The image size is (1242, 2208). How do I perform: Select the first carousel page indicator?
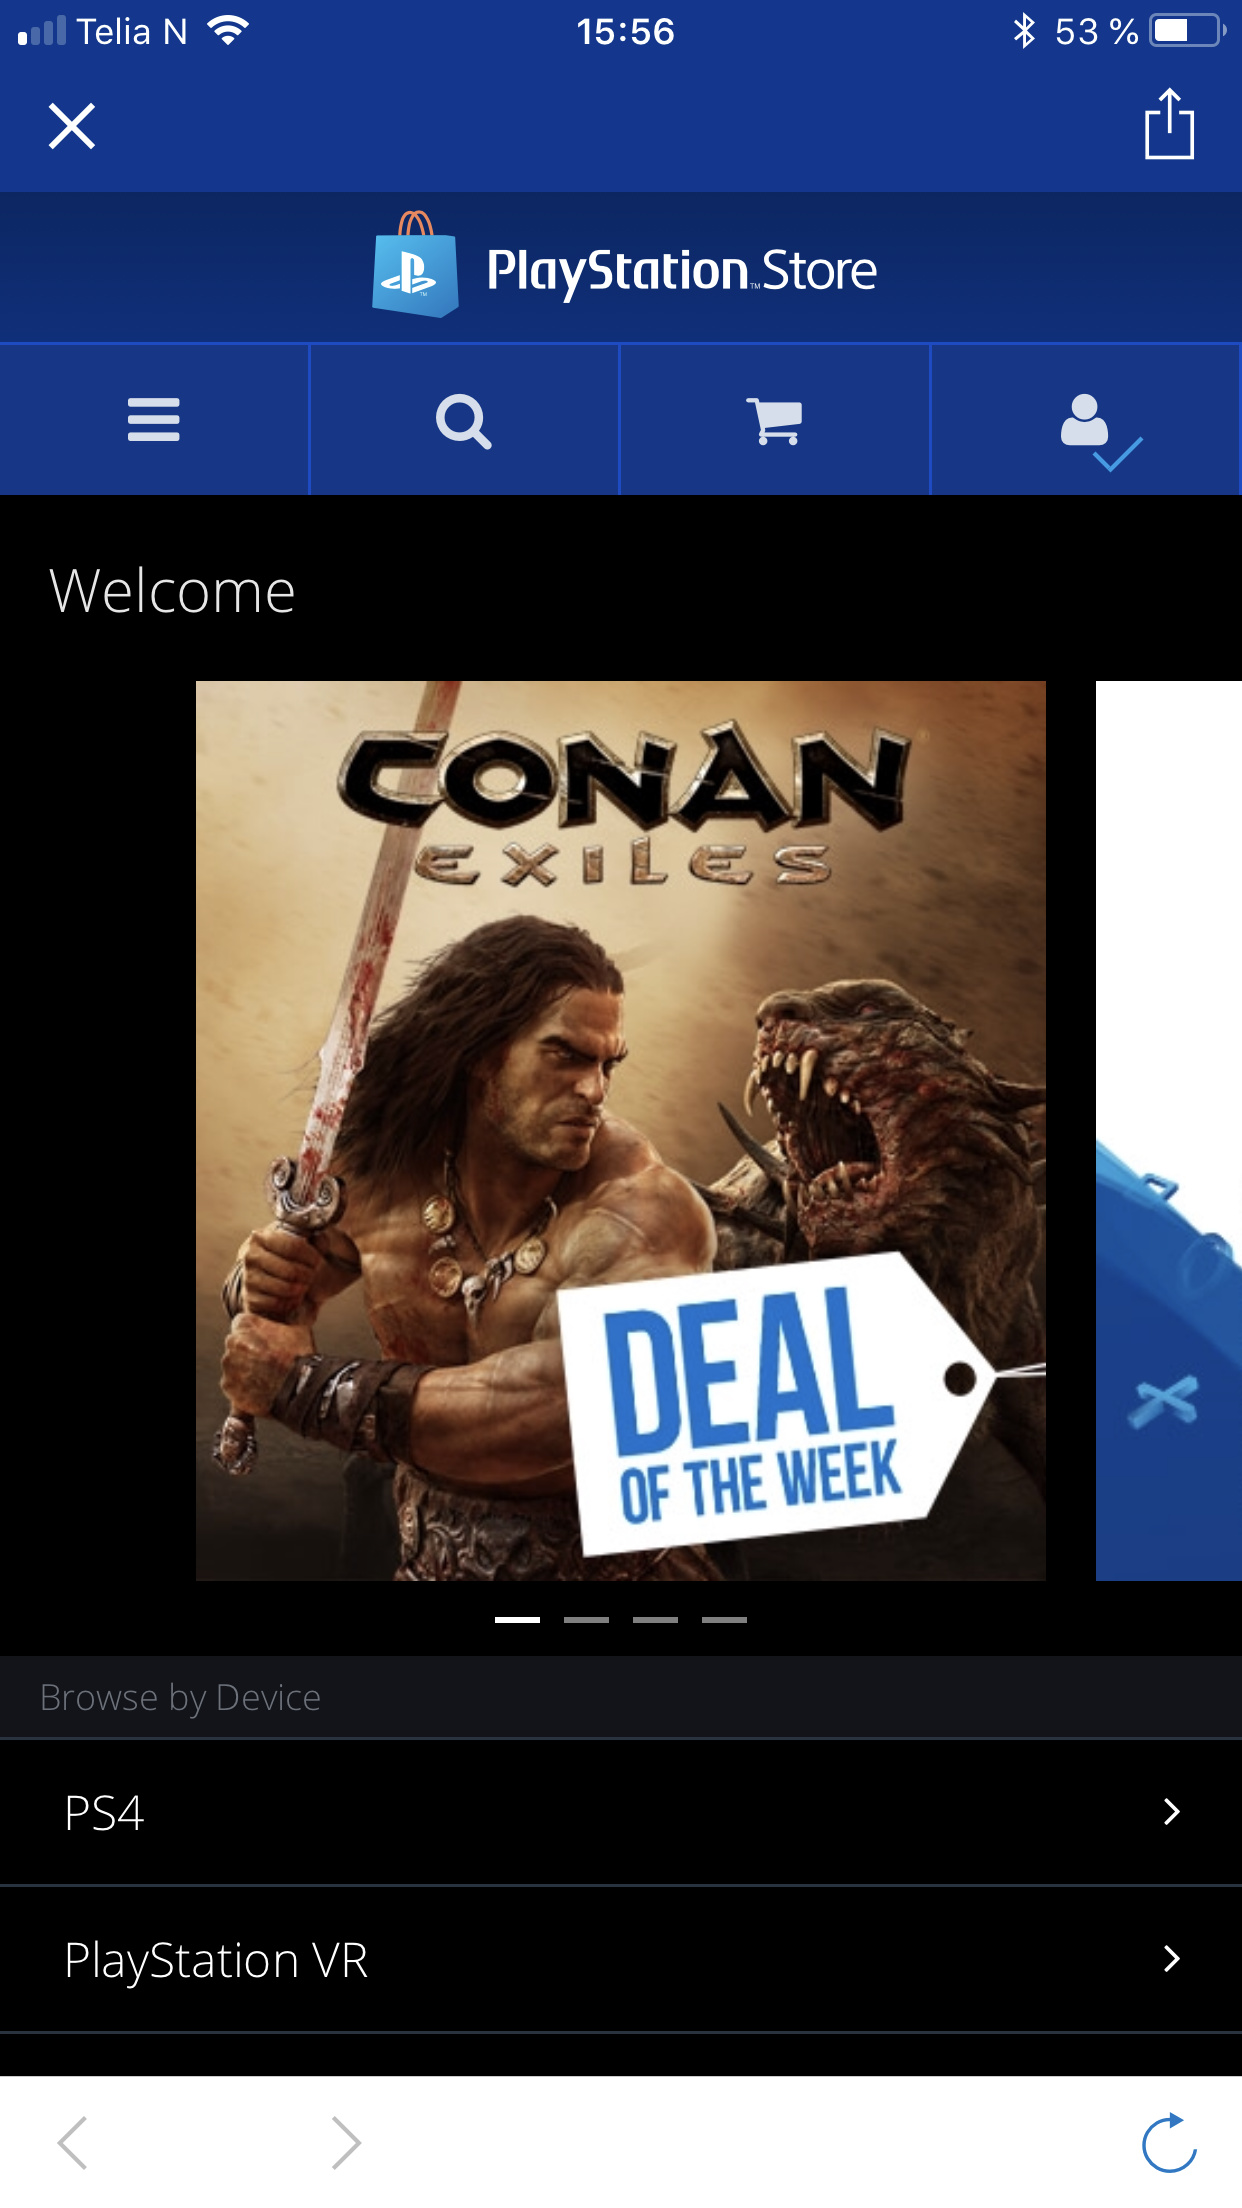click(x=517, y=1620)
